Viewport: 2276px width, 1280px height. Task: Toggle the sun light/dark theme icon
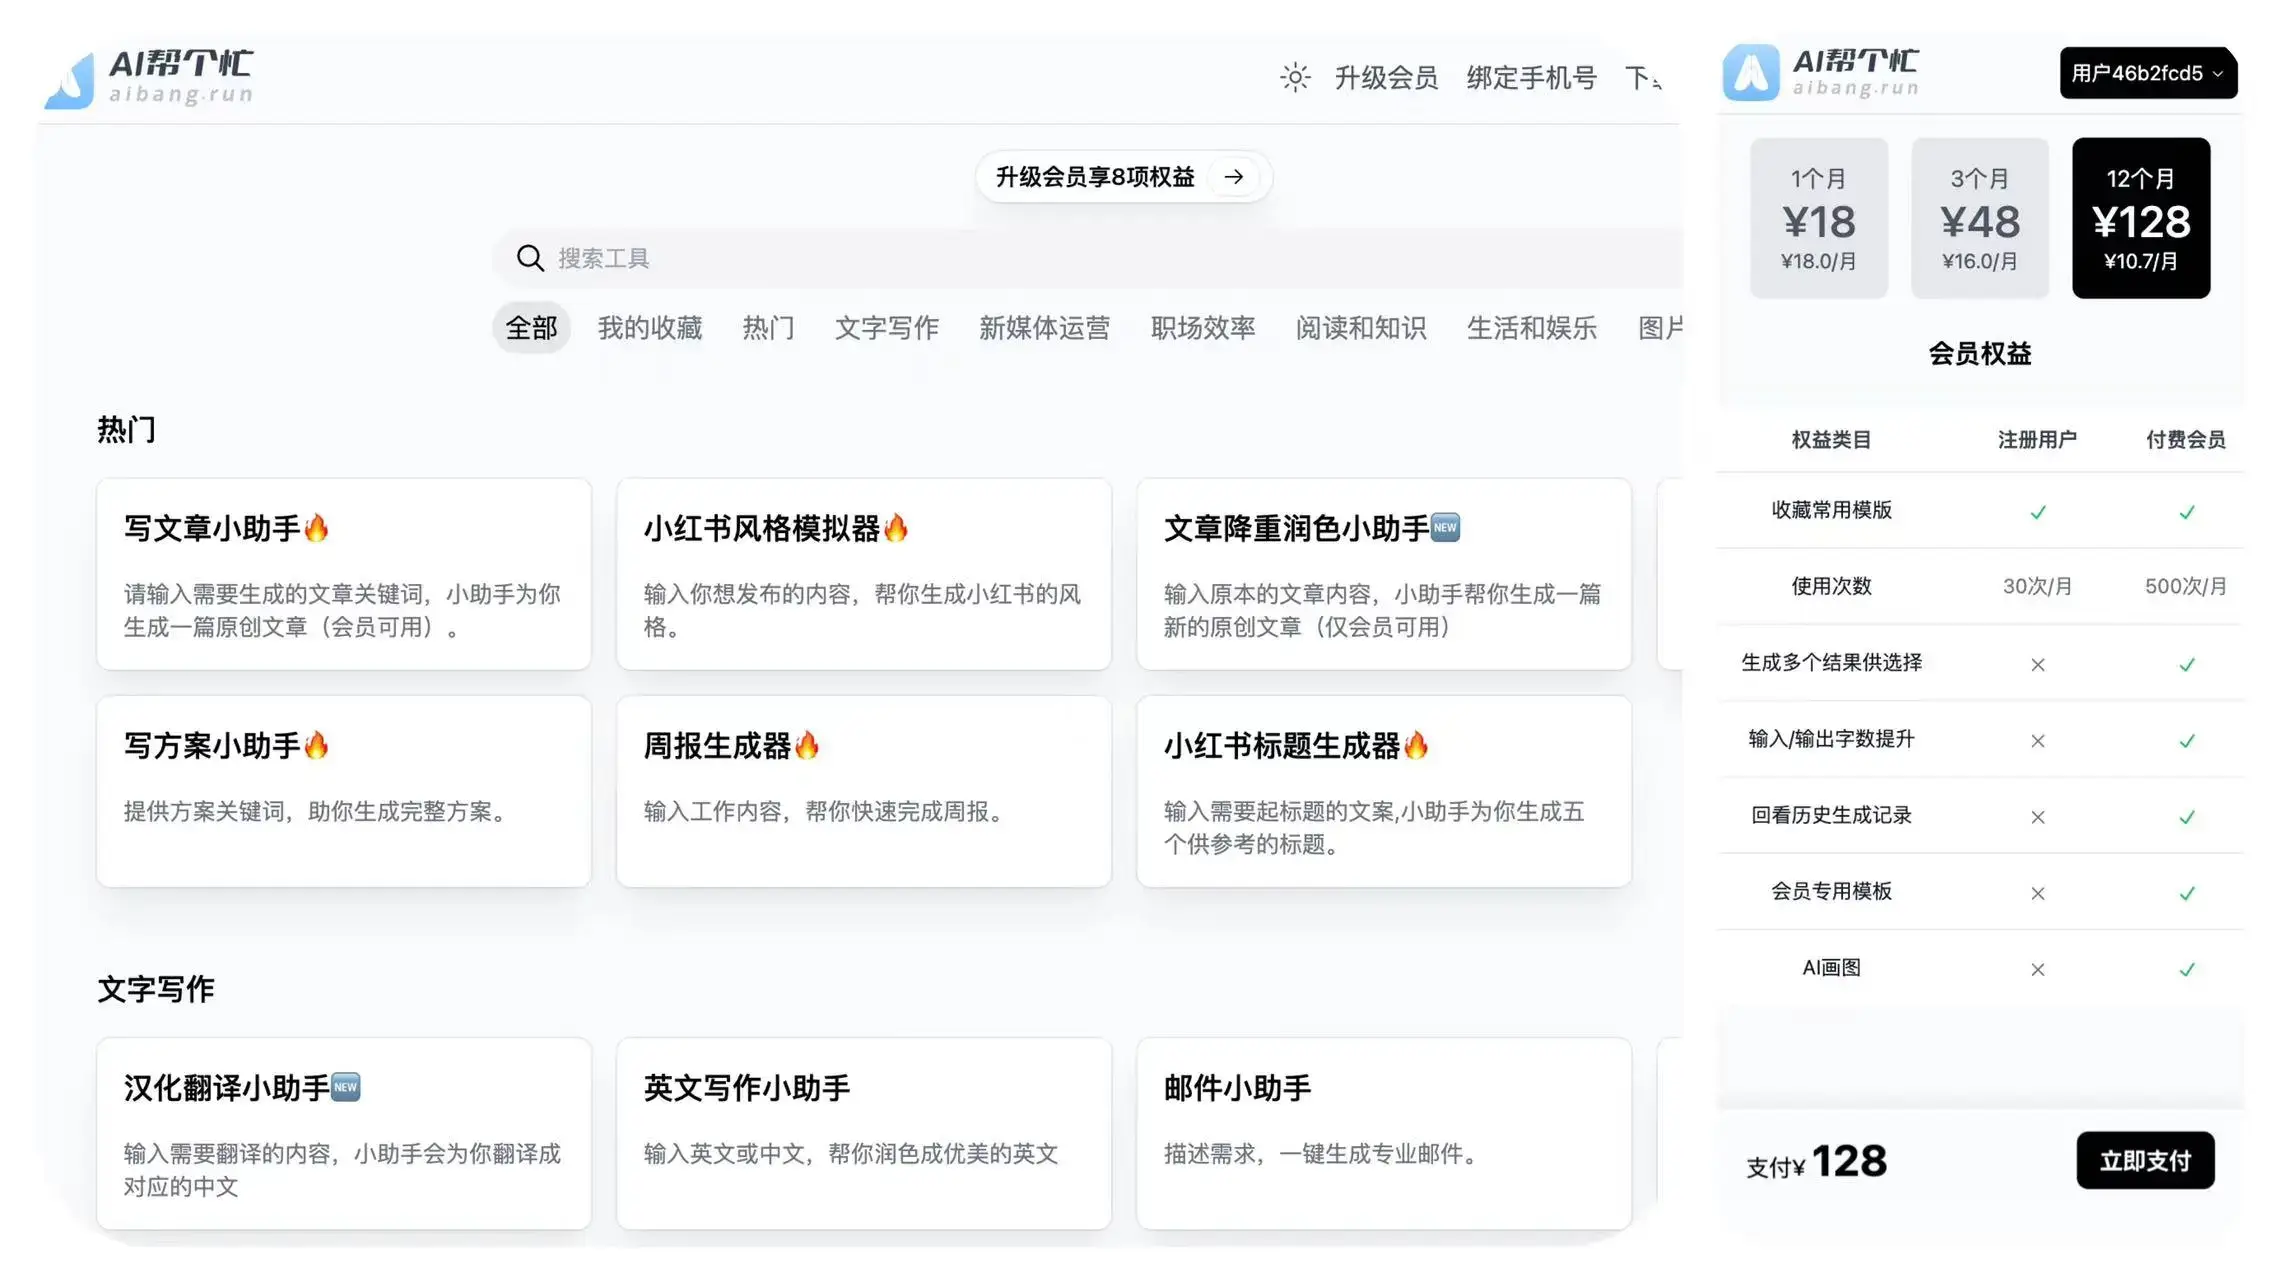point(1295,77)
